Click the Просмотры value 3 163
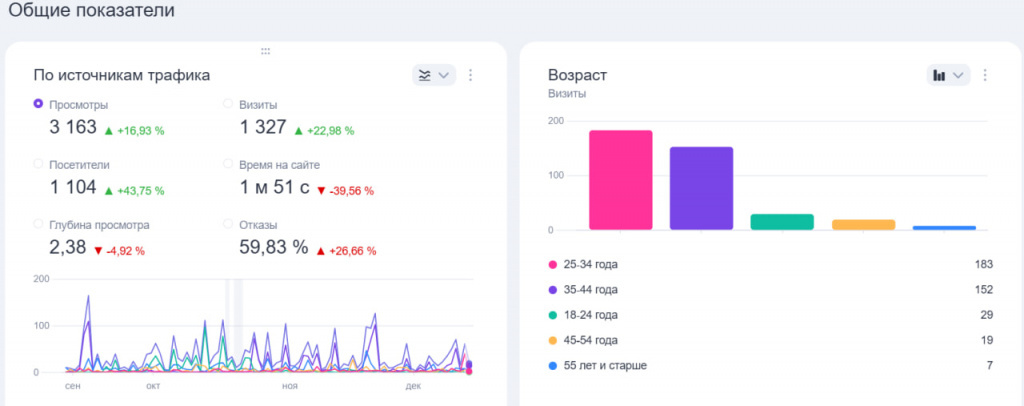The image size is (1024, 406). coord(73,127)
